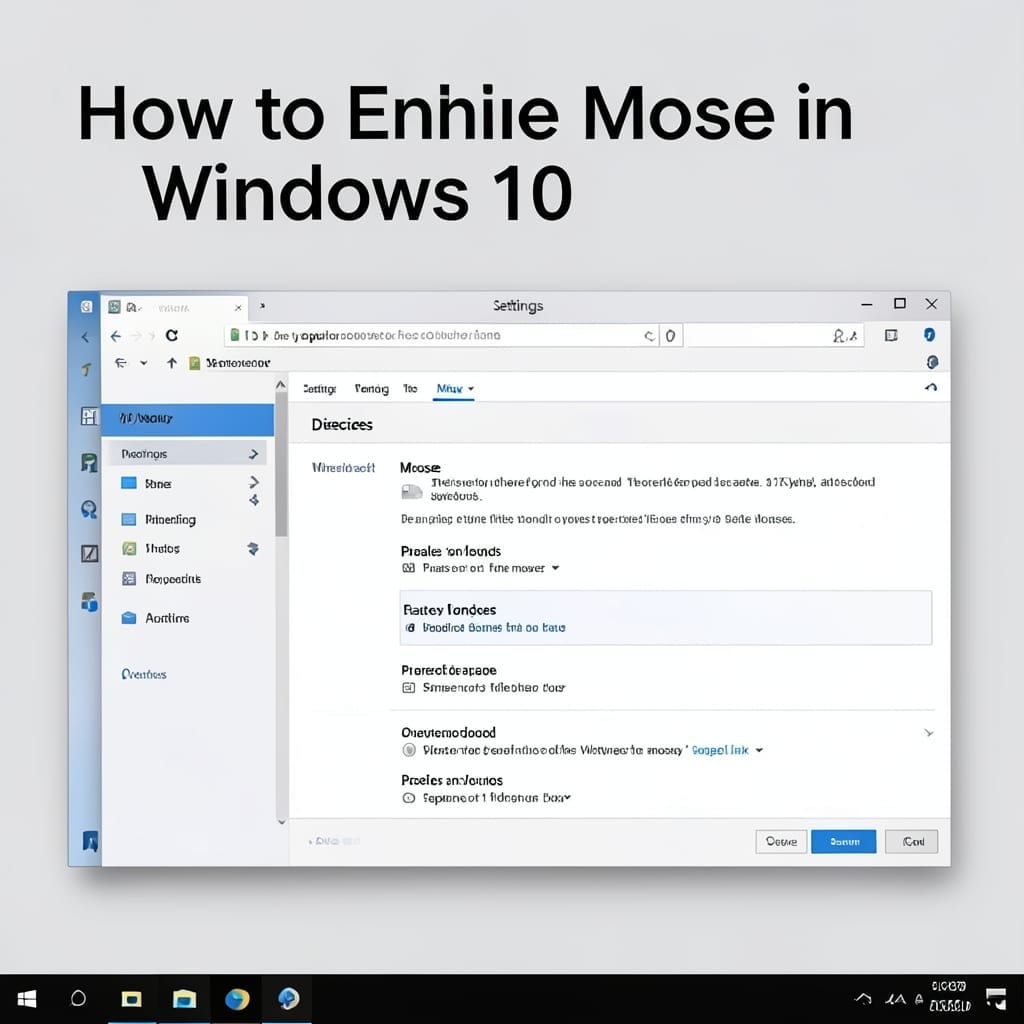Expand the 'Dsotngs' sidebar row chevron

(x=254, y=454)
